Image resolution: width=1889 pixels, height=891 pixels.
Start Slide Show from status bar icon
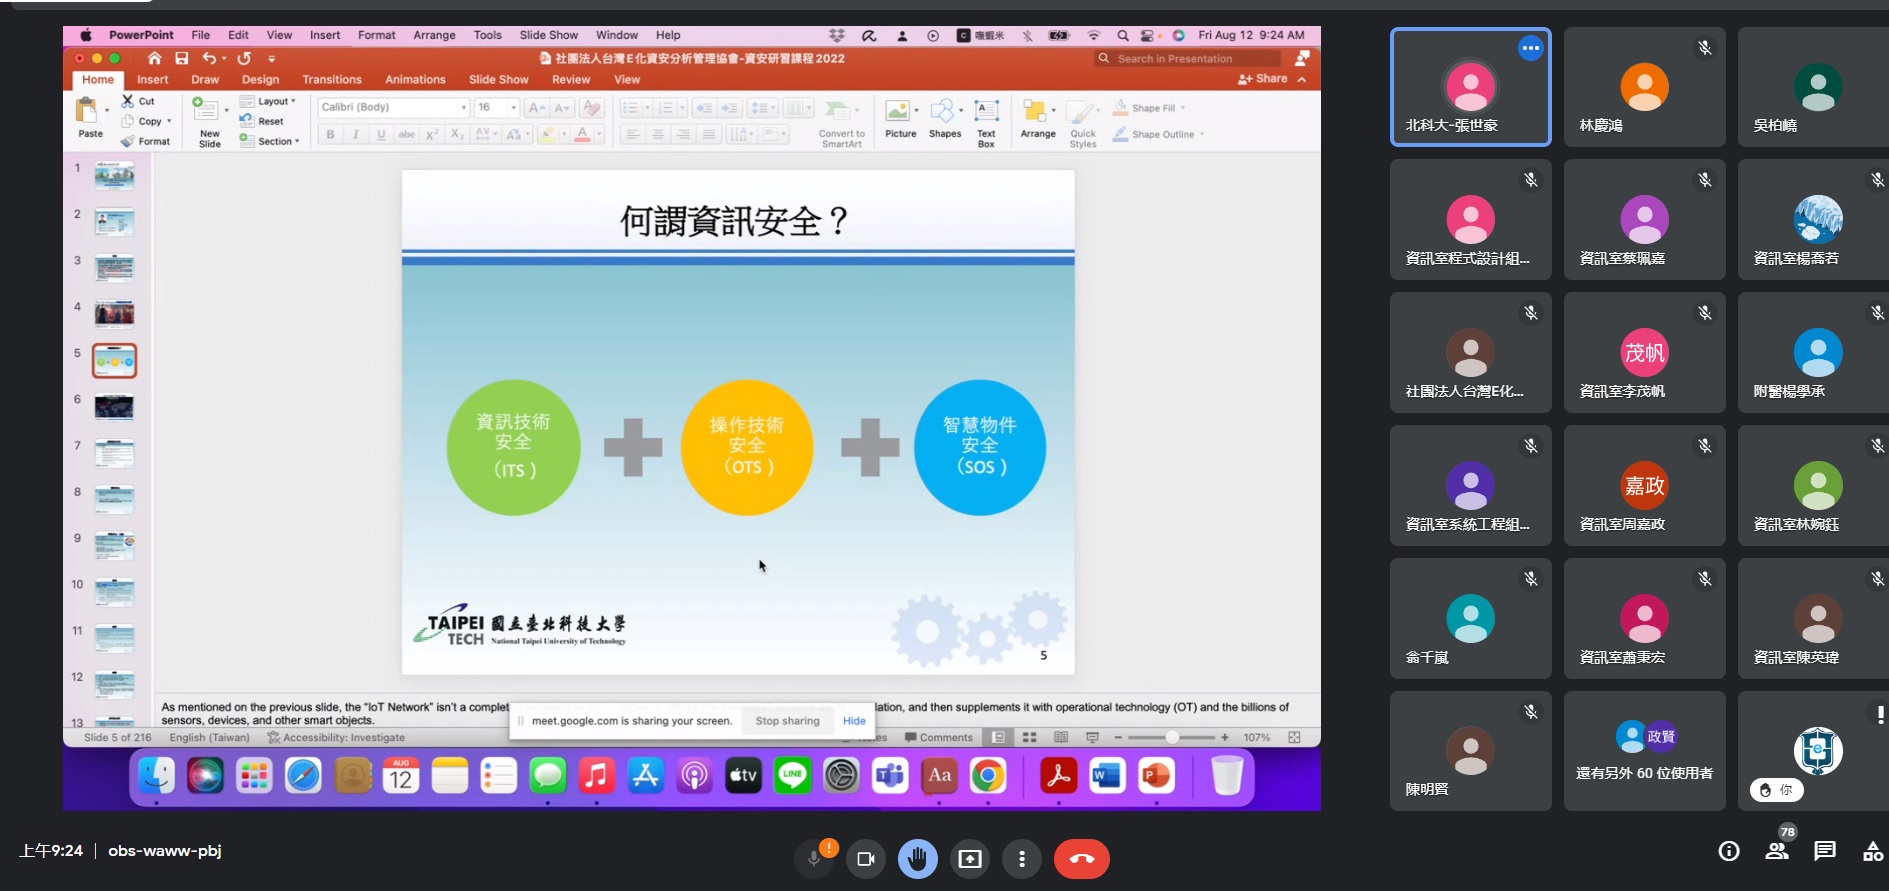point(1092,738)
